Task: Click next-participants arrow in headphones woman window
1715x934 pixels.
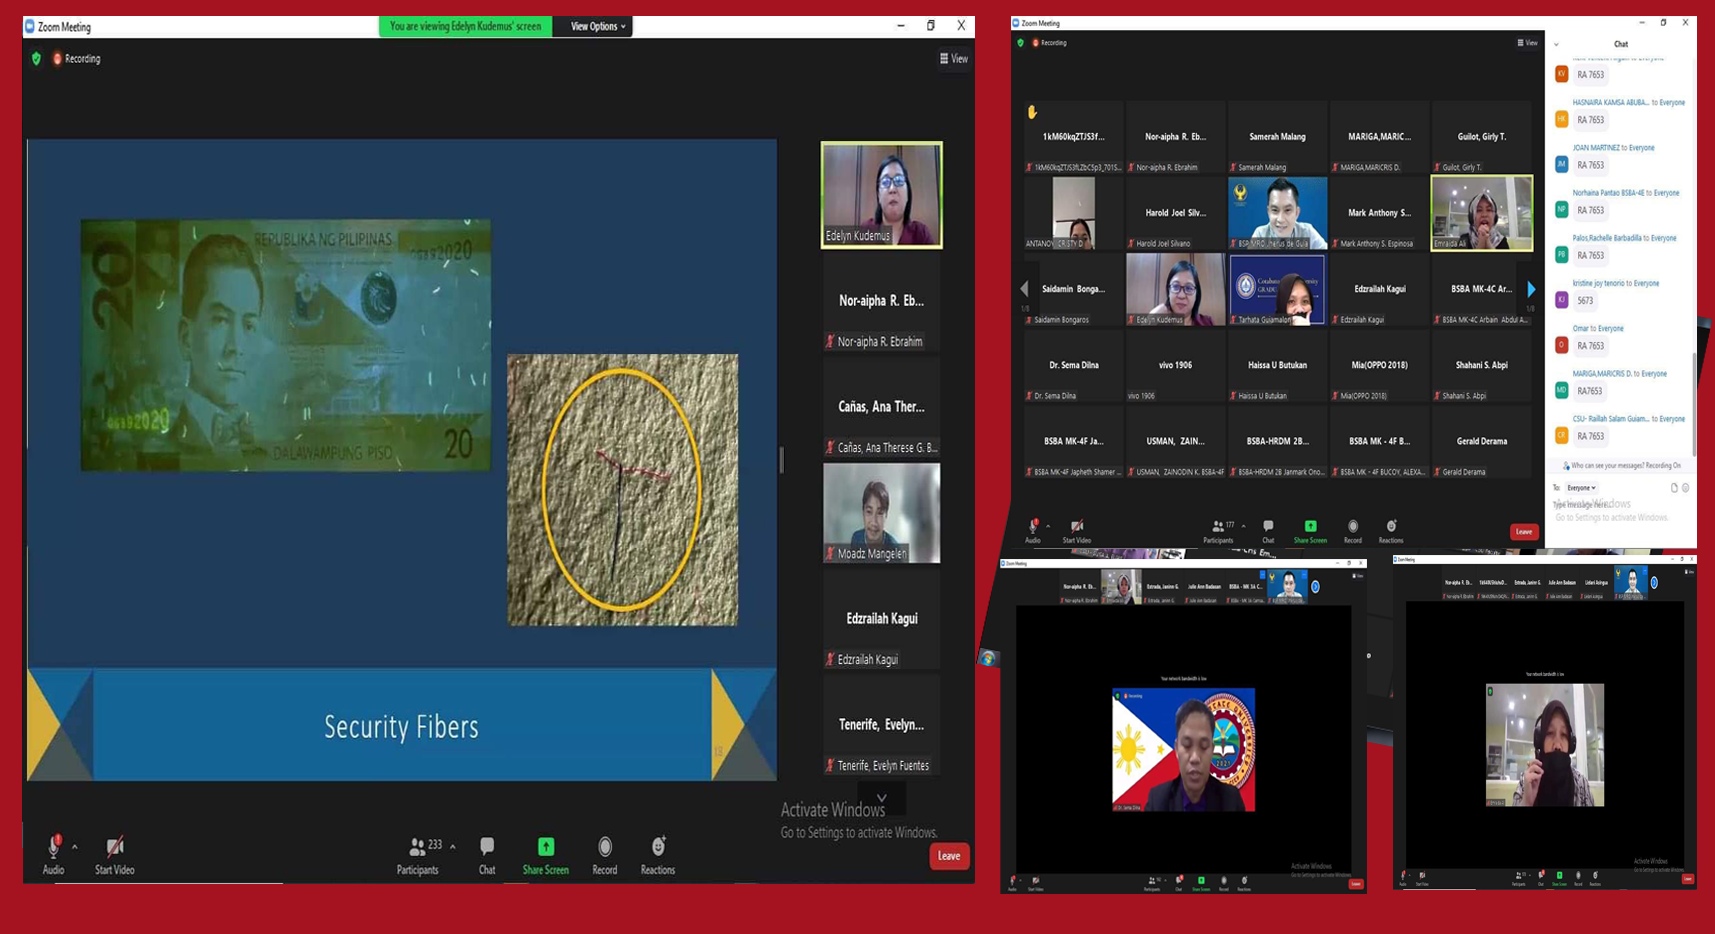Action: (x=1654, y=583)
